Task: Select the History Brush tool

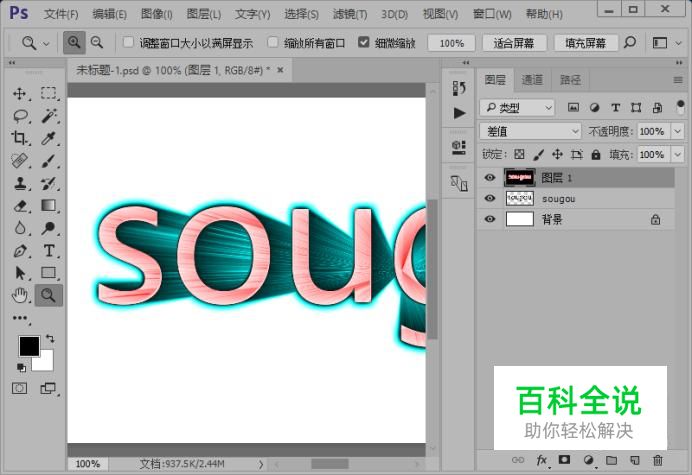Action: click(x=49, y=183)
